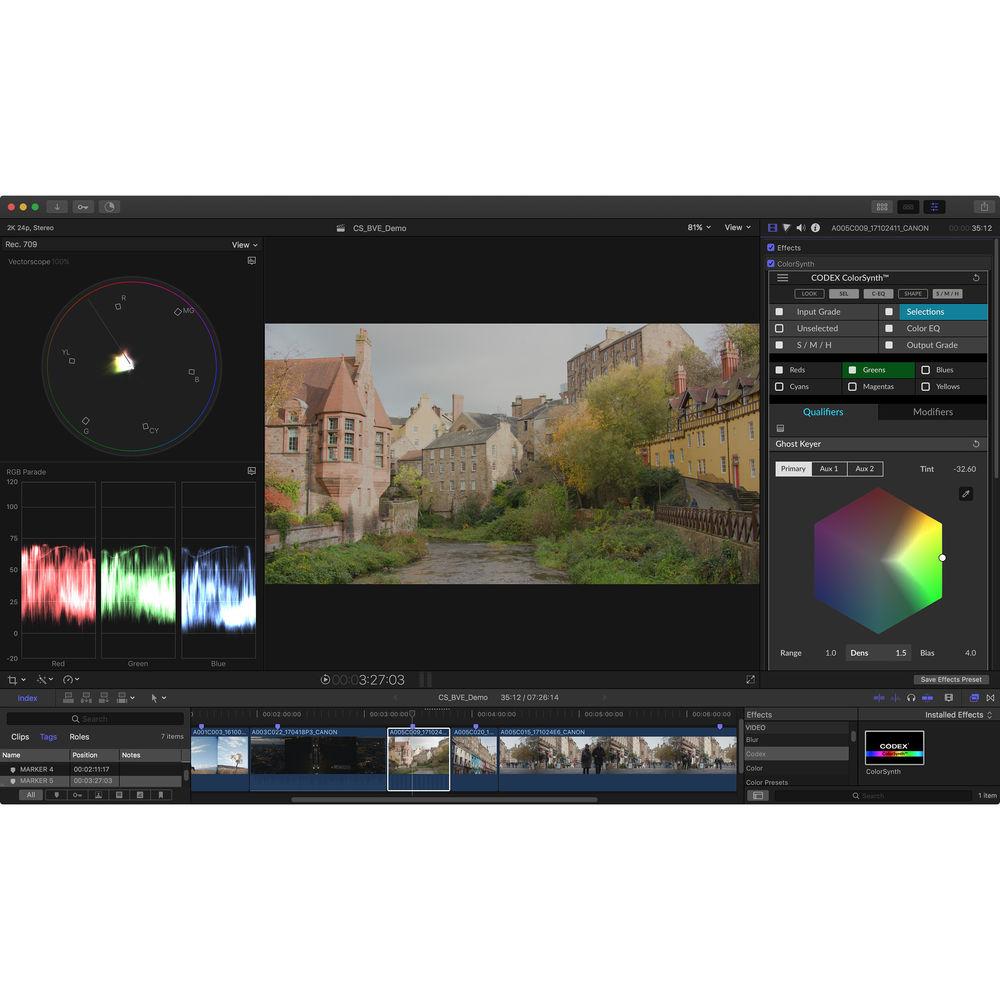Click the Save Effects Preset button
The image size is (1000, 1000).
click(951, 679)
